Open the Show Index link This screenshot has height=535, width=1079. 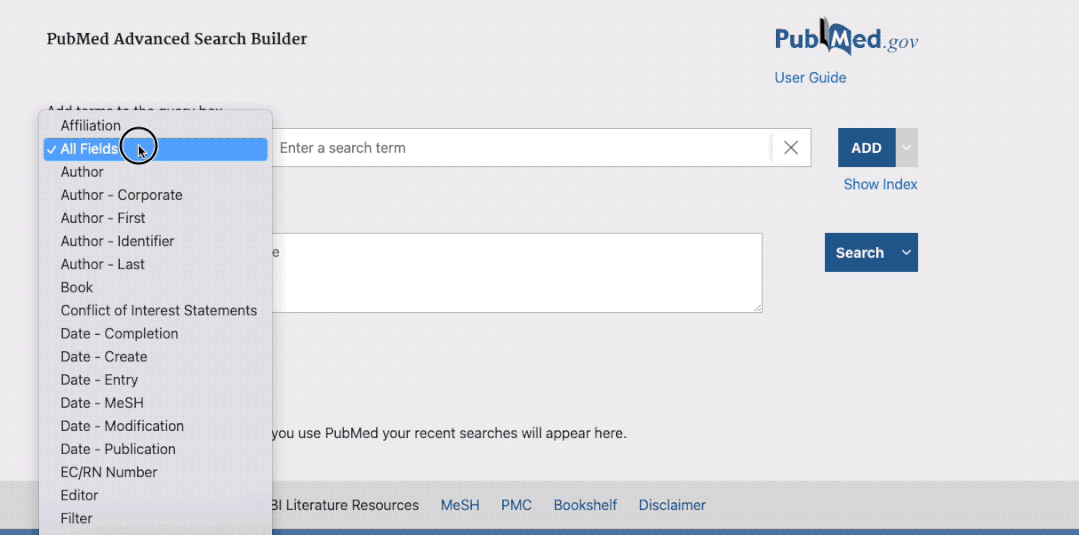point(880,185)
